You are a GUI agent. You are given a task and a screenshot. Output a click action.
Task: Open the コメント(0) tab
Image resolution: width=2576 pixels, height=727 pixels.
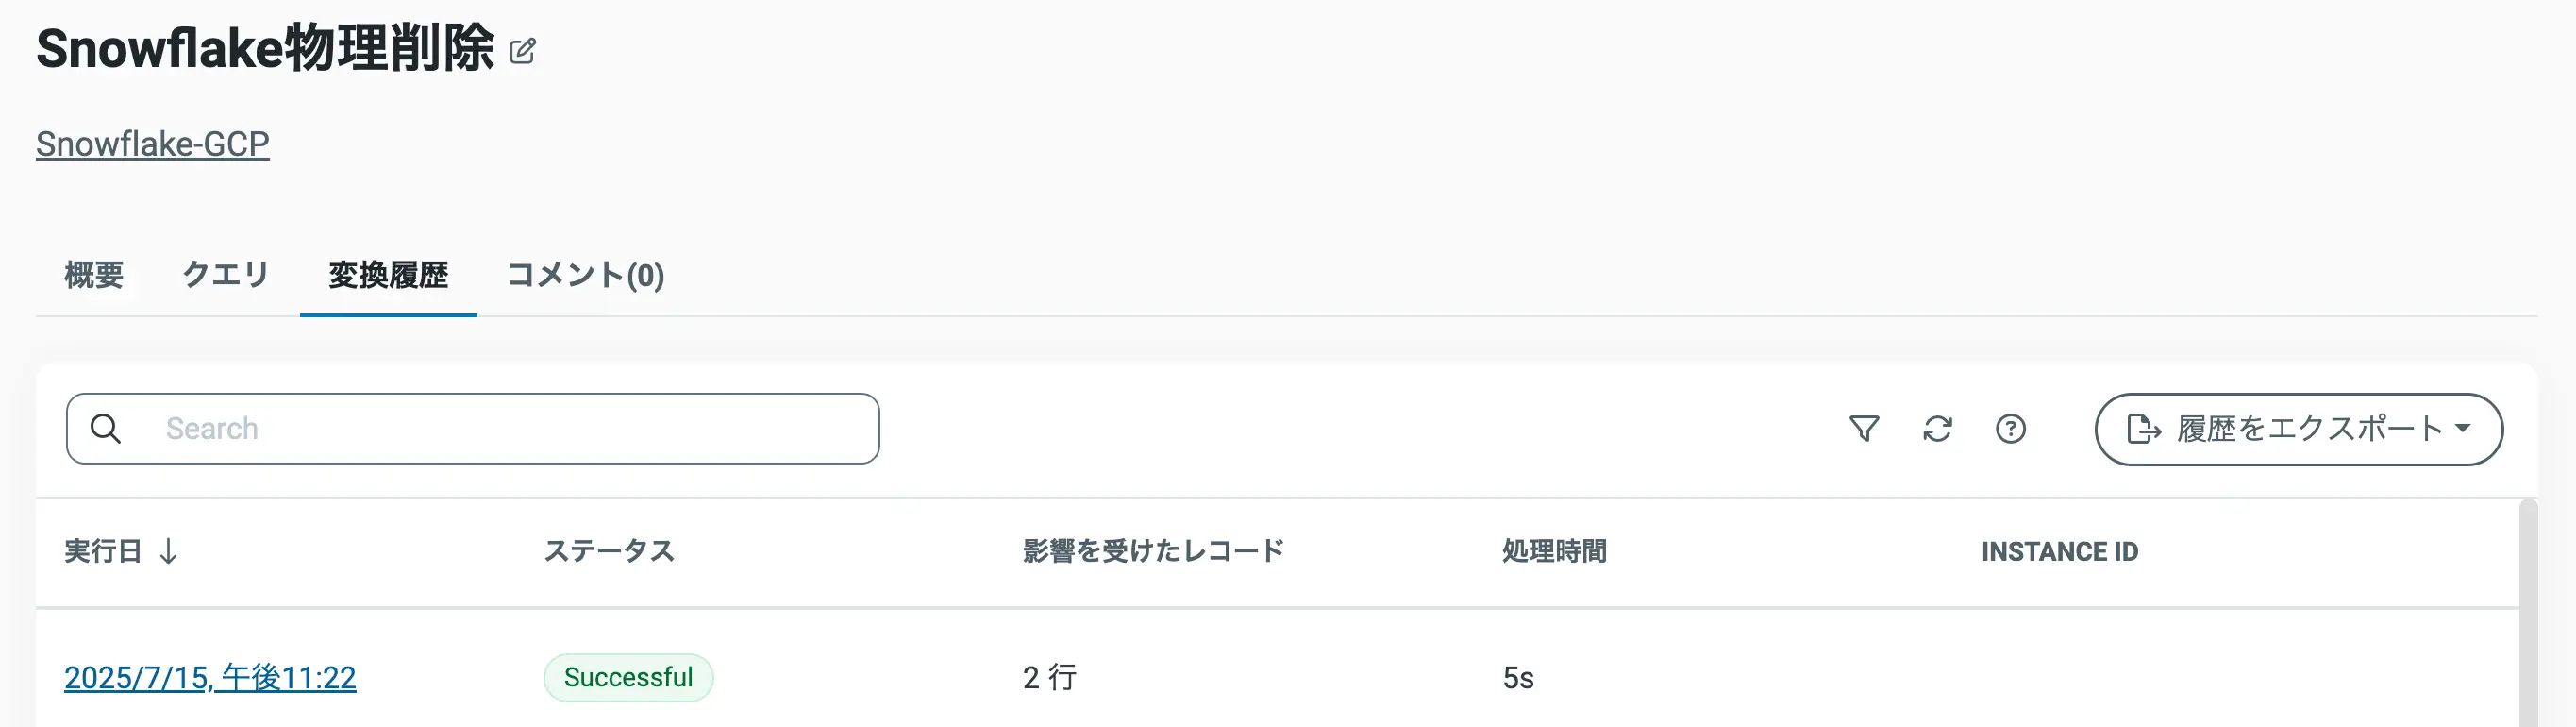point(585,275)
